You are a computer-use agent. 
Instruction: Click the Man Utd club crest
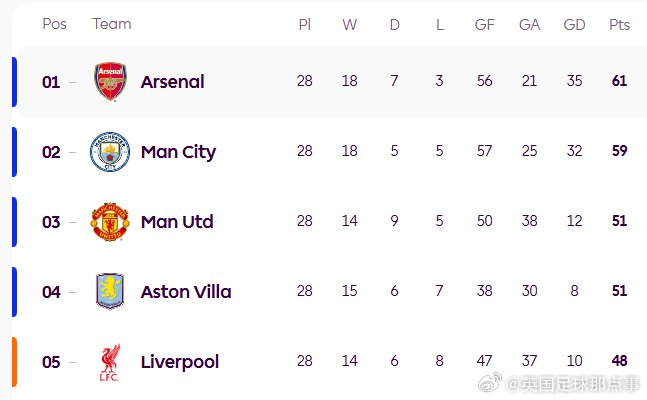tap(110, 222)
